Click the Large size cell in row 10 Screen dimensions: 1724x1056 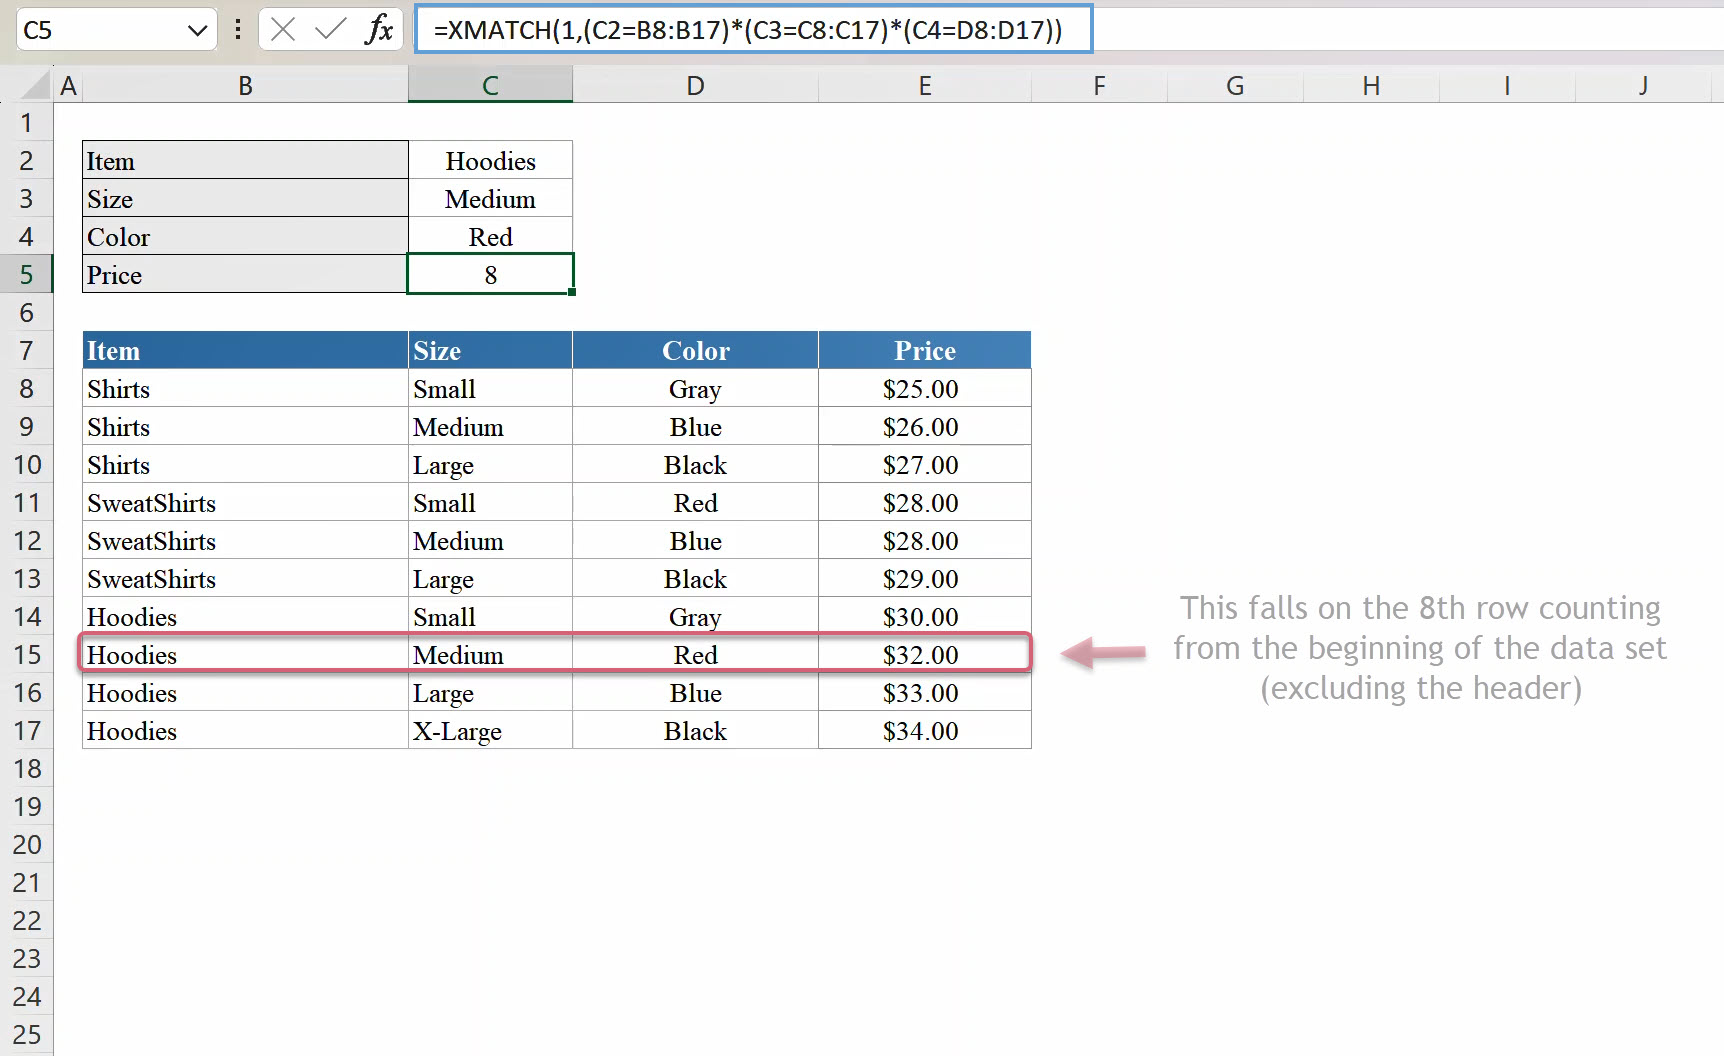point(490,465)
